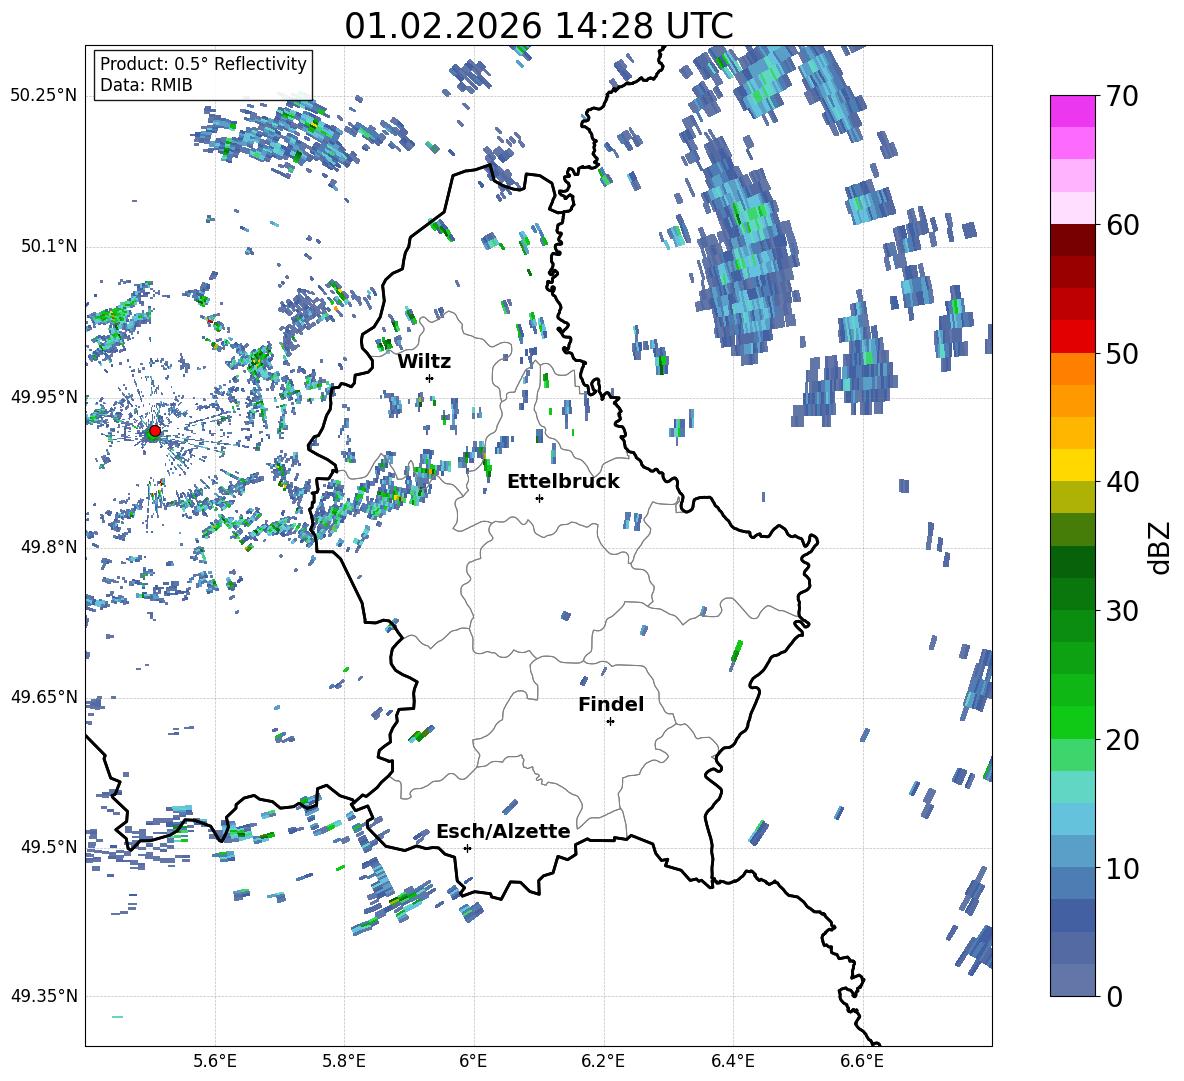Click the cross marker below Wiltz
The height and width of the screenshot is (1081, 1184).
point(430,378)
